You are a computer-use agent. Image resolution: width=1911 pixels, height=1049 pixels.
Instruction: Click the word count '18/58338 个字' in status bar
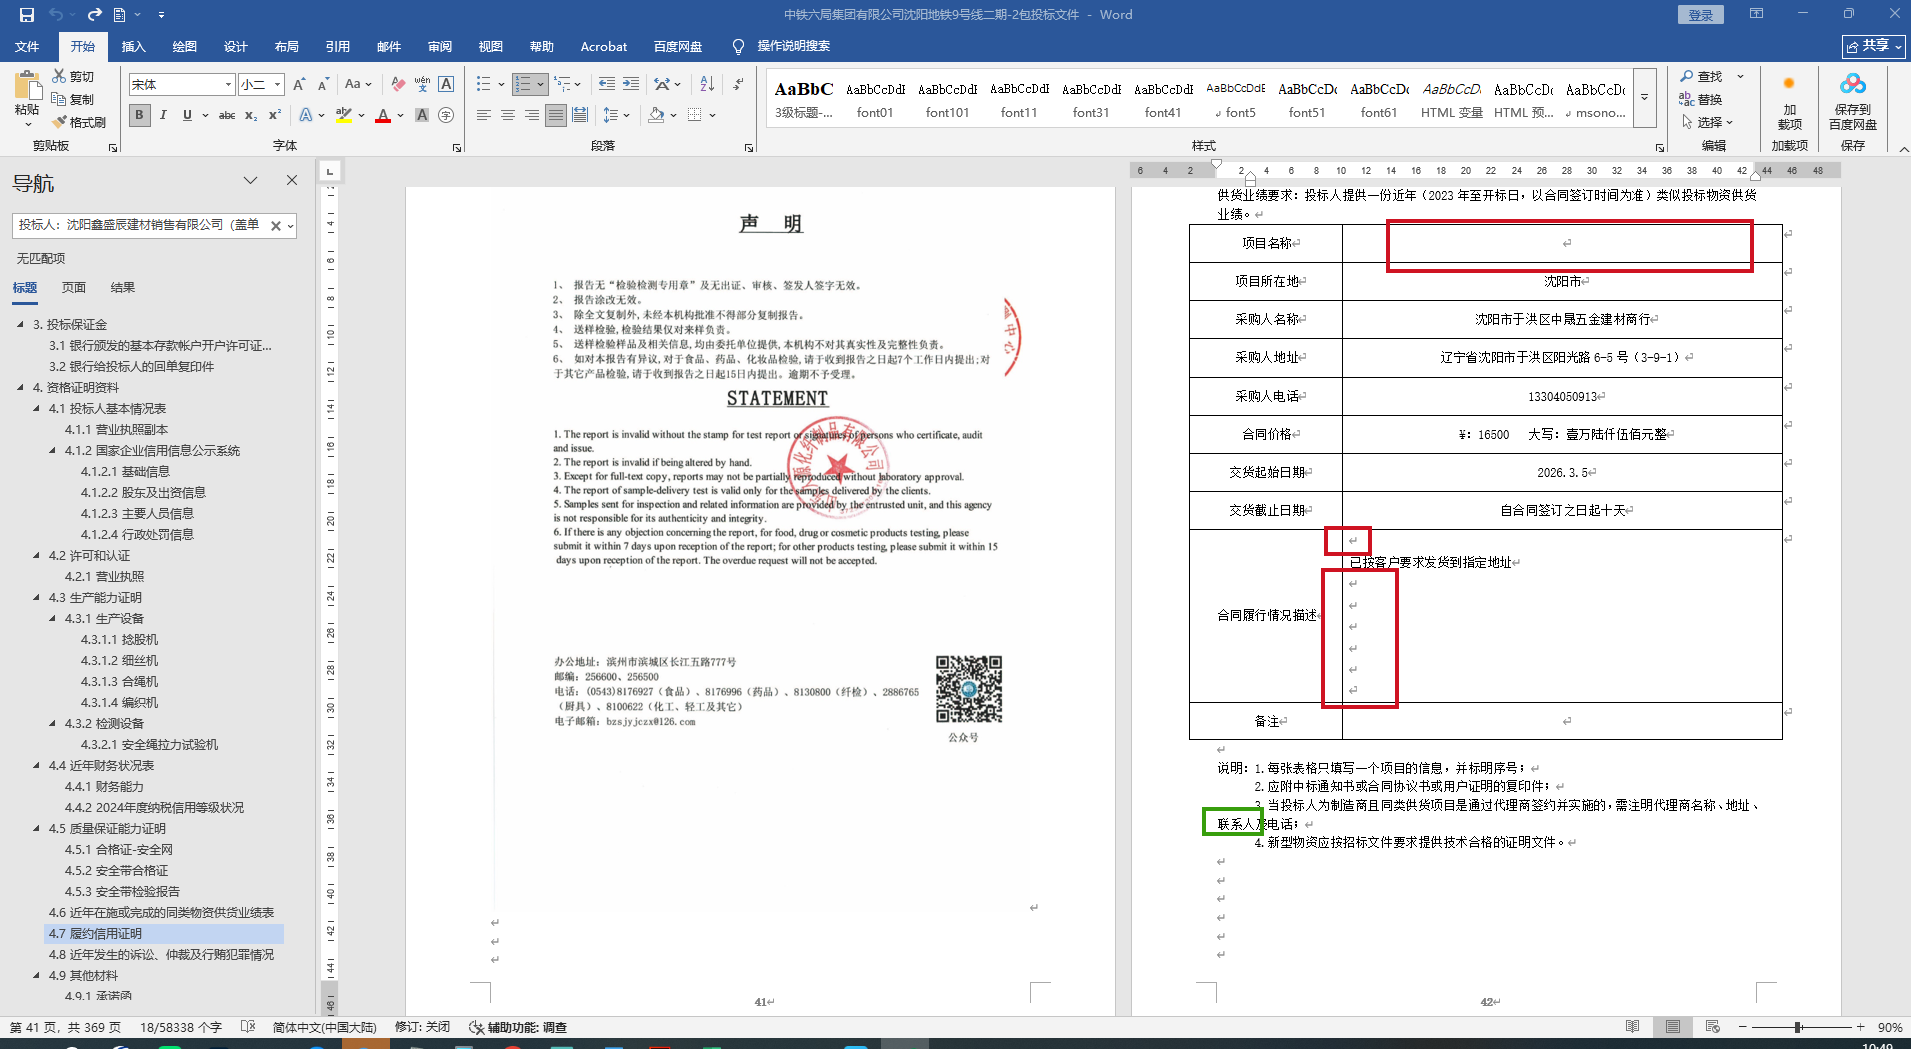click(181, 1027)
